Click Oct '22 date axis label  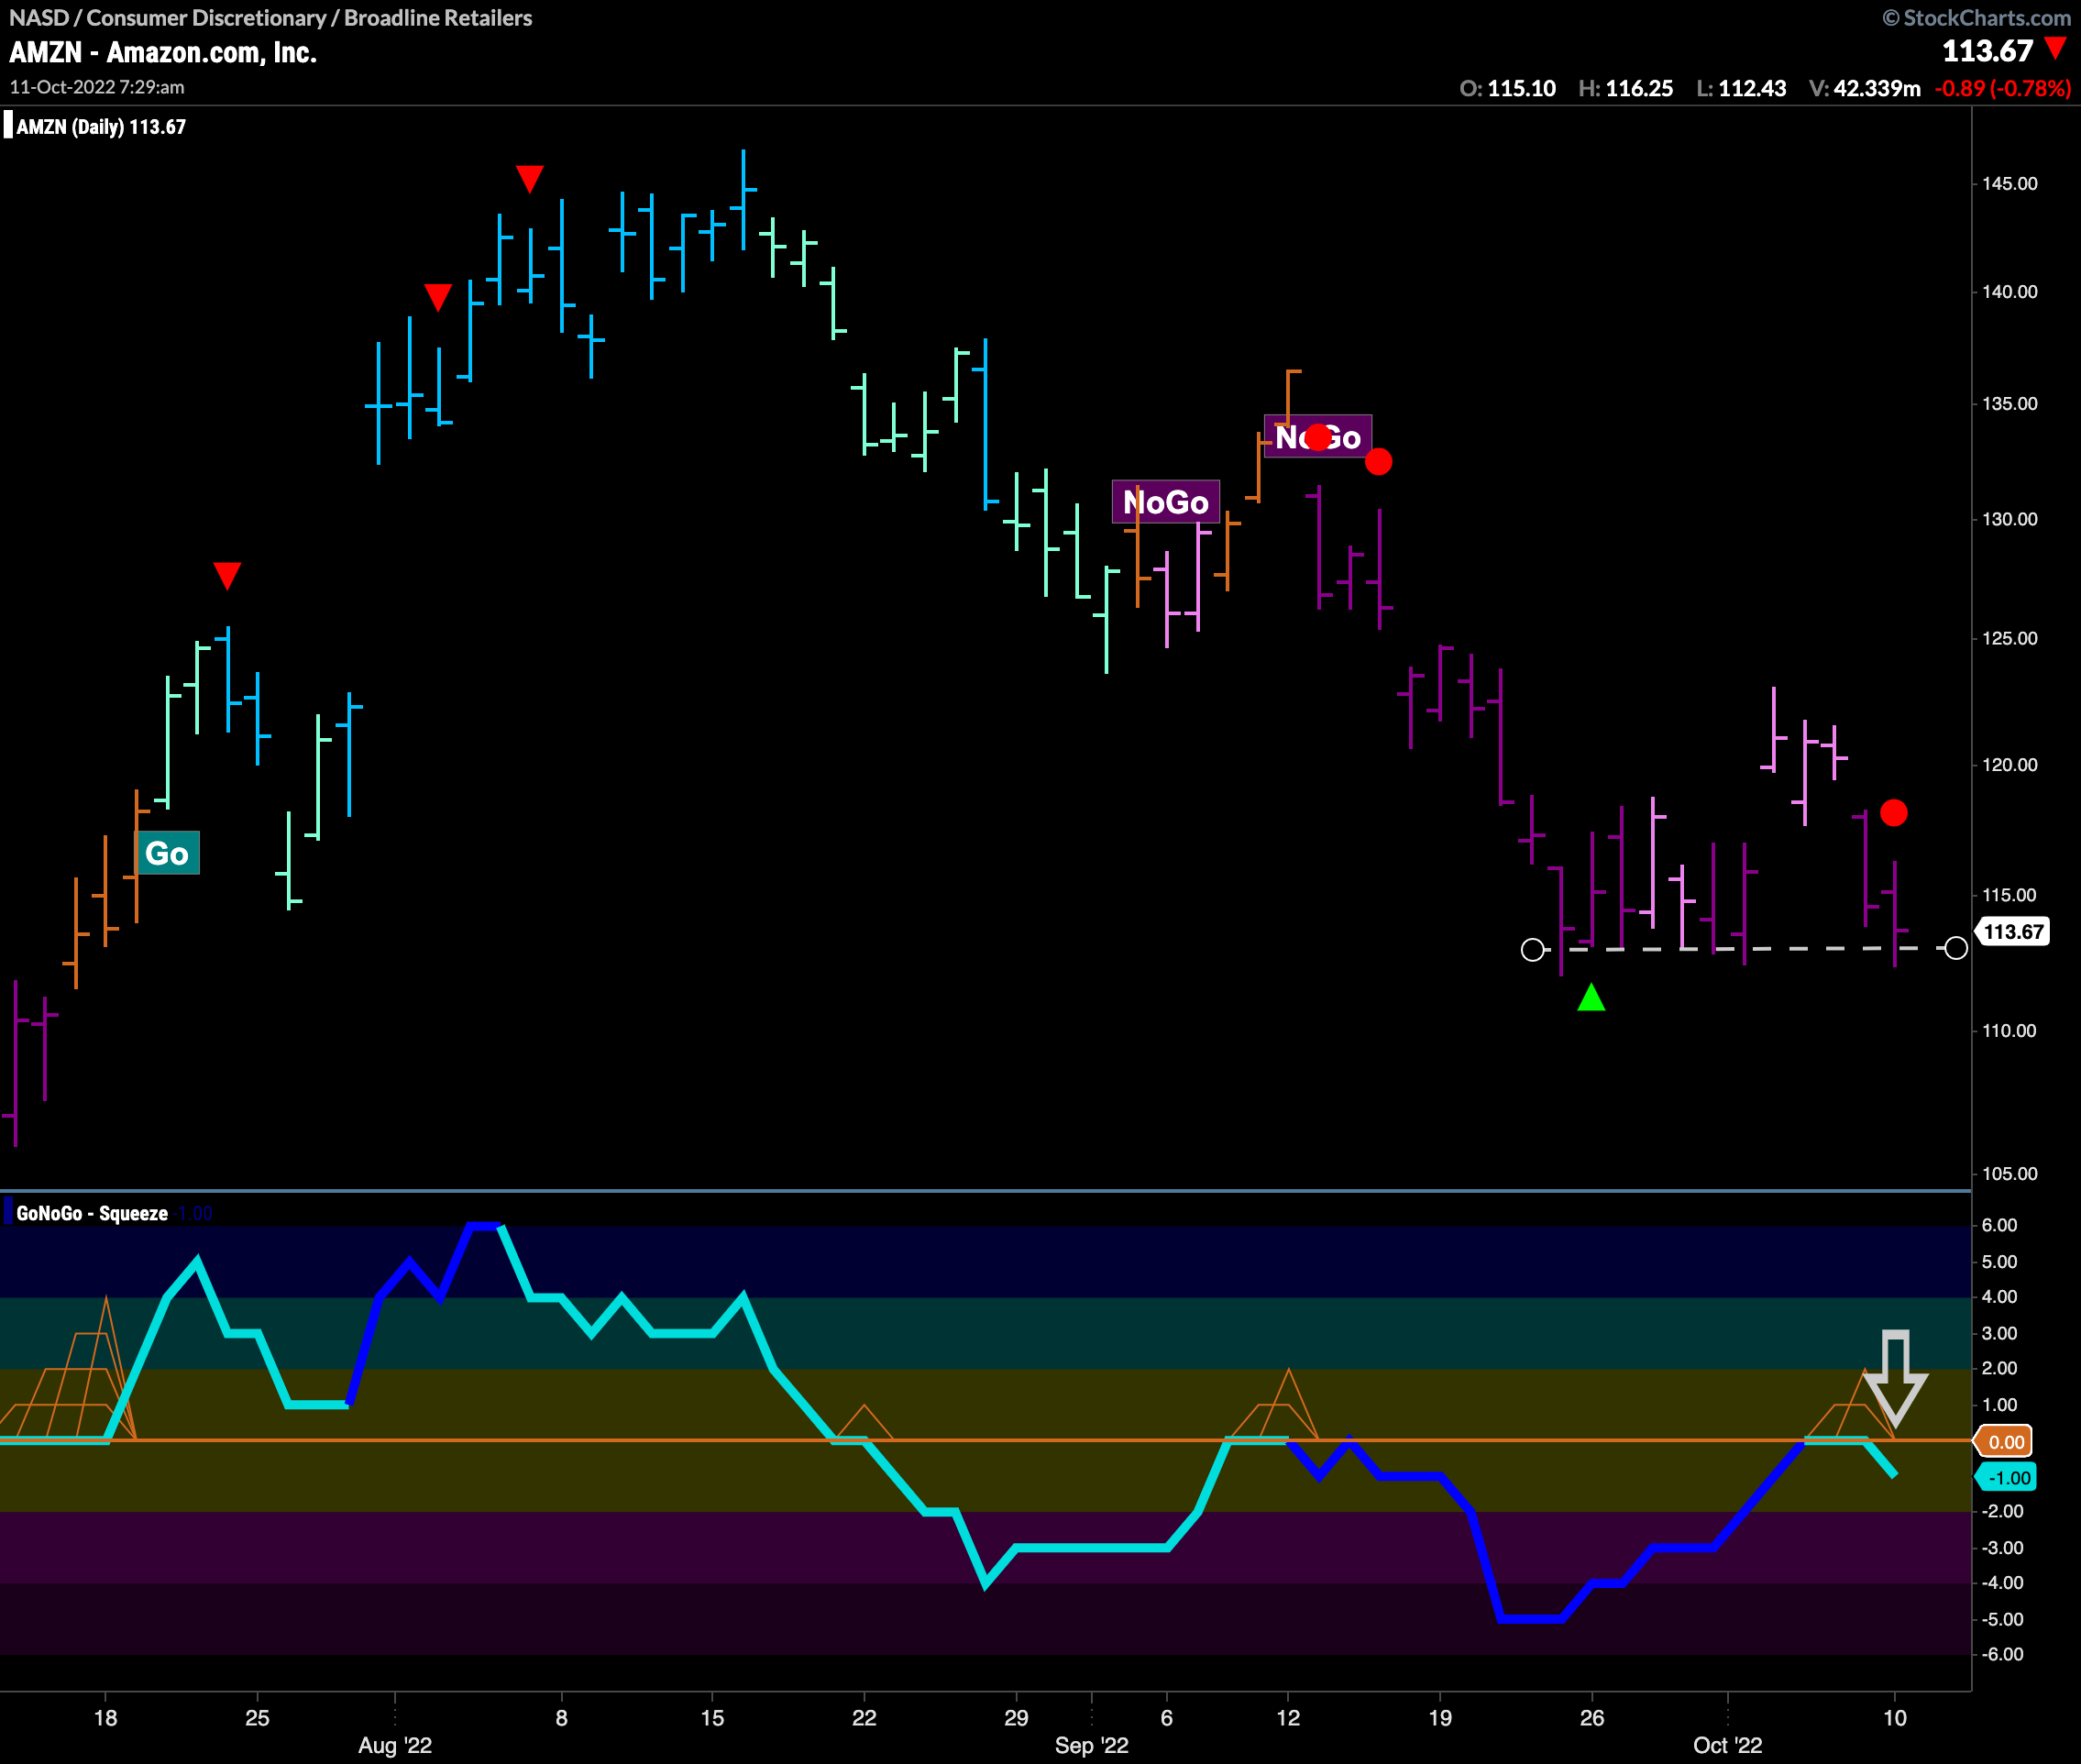pos(1727,1746)
